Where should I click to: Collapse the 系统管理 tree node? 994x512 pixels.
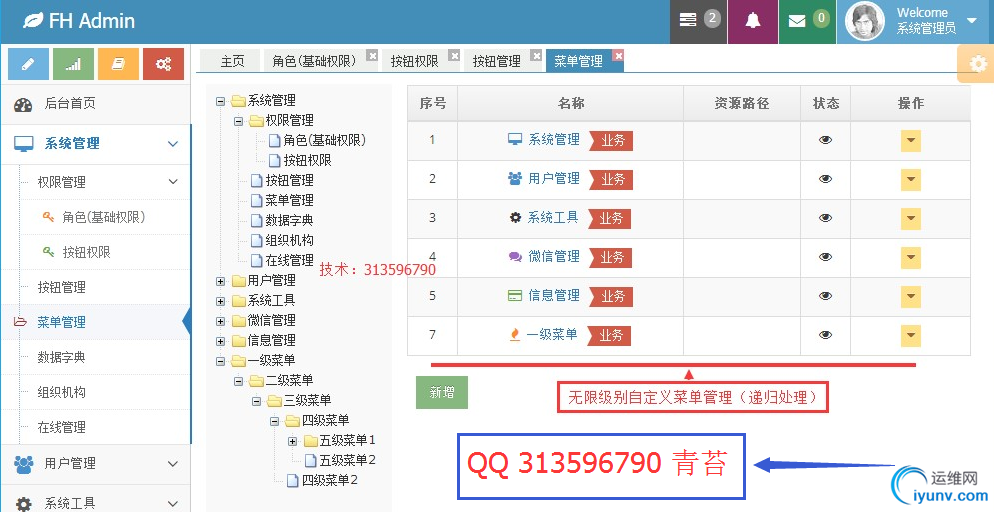[221, 101]
